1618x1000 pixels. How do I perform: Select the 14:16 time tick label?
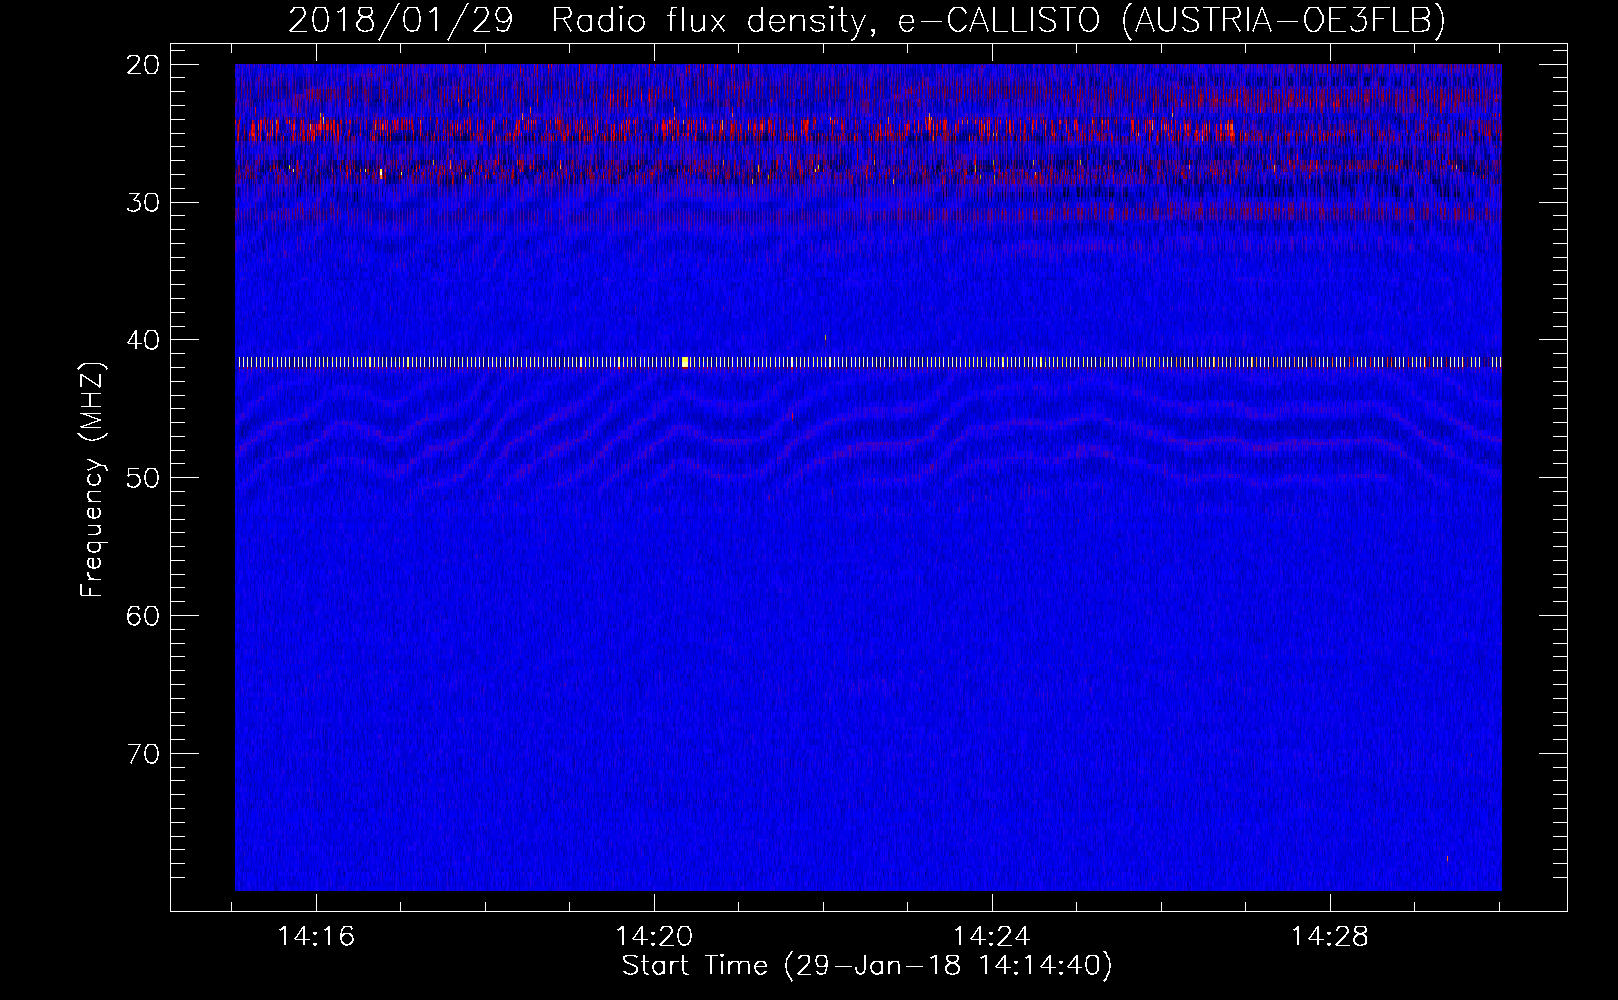pyautogui.click(x=317, y=937)
